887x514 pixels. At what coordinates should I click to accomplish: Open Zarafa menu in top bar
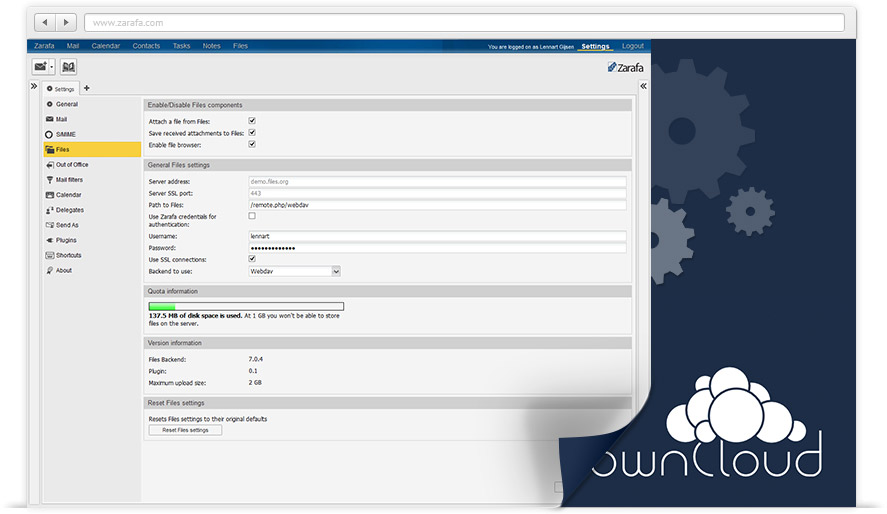pyautogui.click(x=44, y=46)
